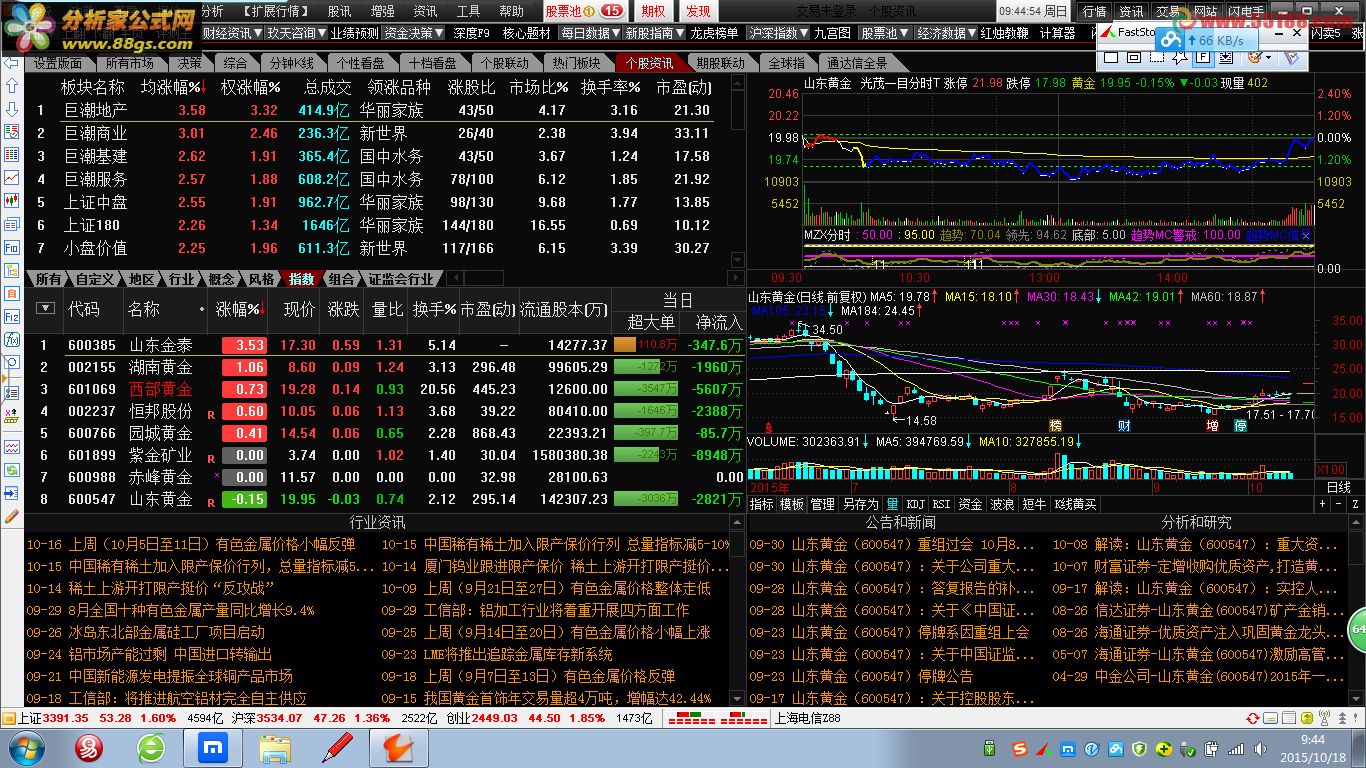Open the line trend chart sidebar icon

click(11, 177)
